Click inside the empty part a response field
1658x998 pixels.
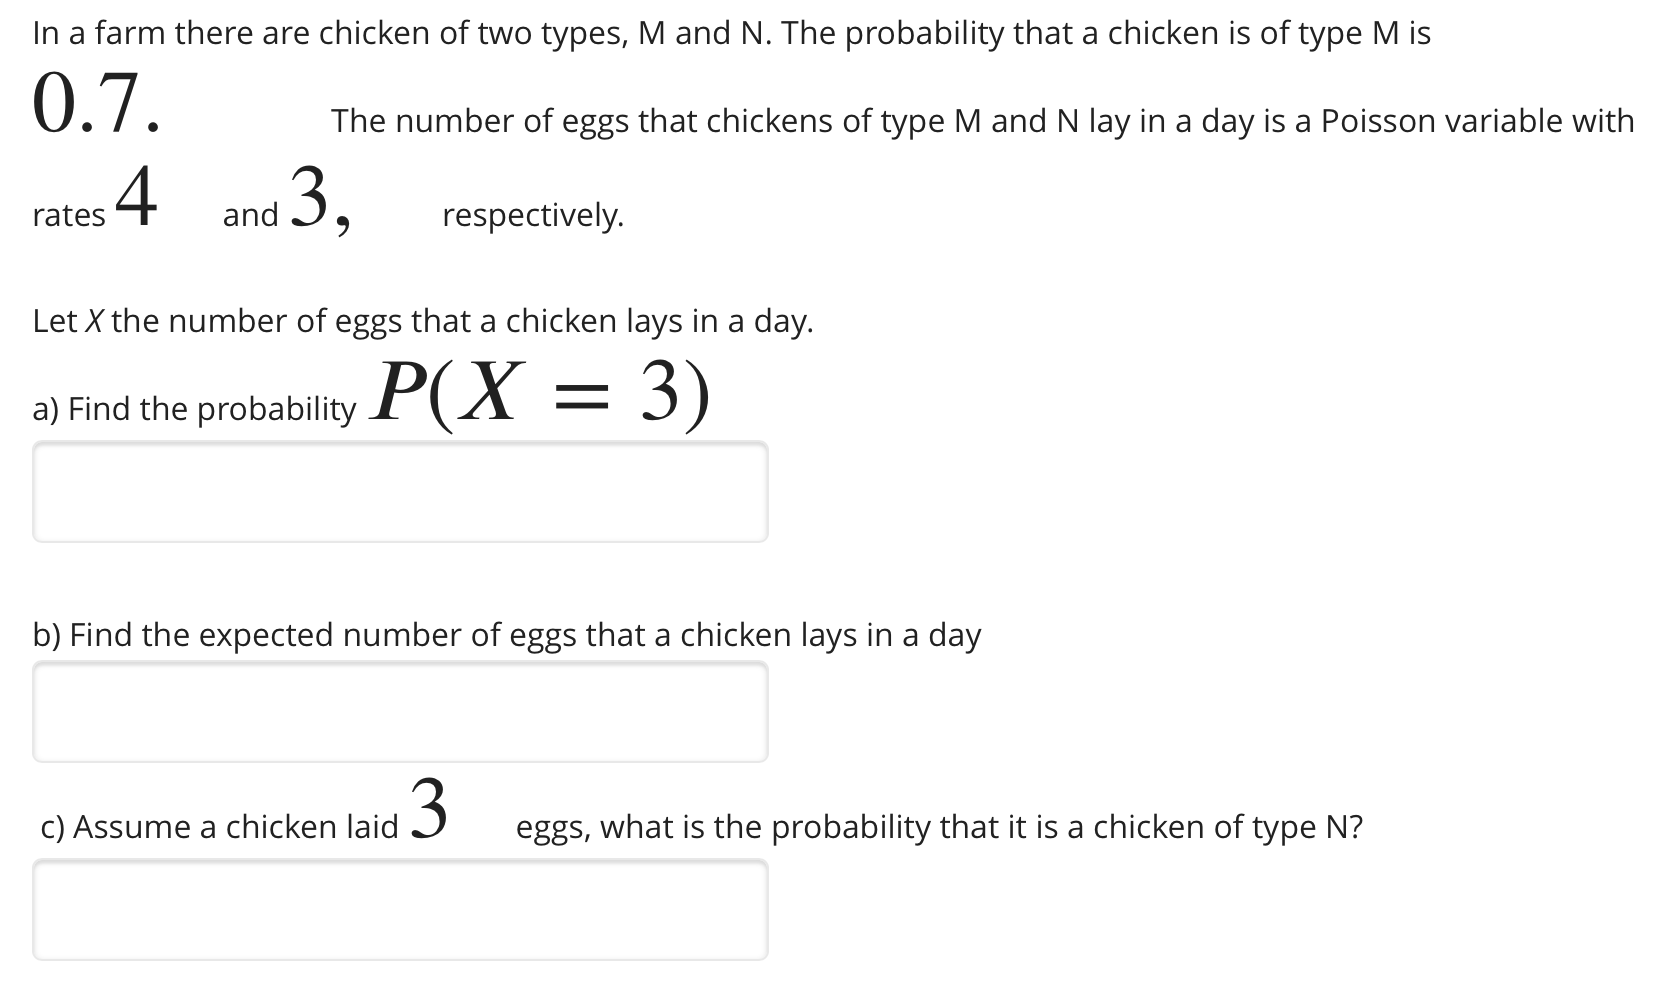[400, 492]
